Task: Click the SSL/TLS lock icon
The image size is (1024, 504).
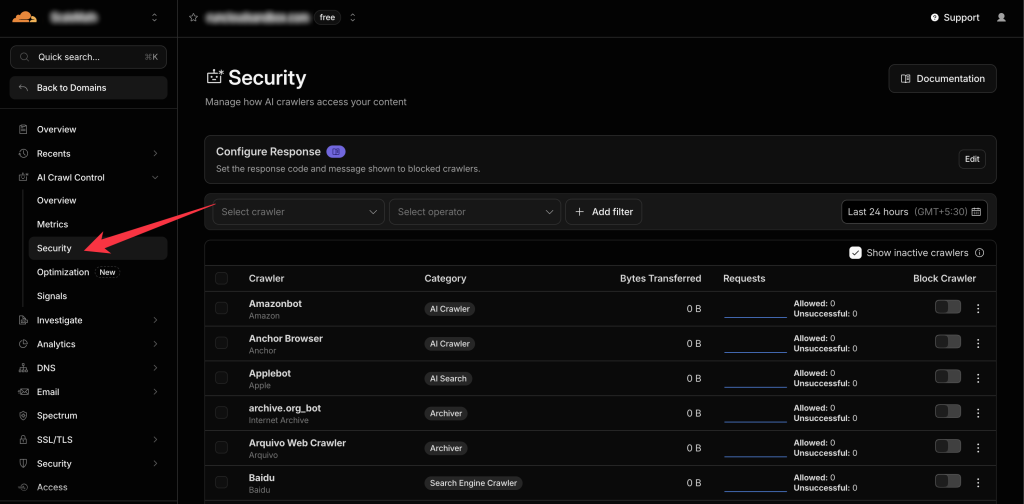Action: [24, 439]
